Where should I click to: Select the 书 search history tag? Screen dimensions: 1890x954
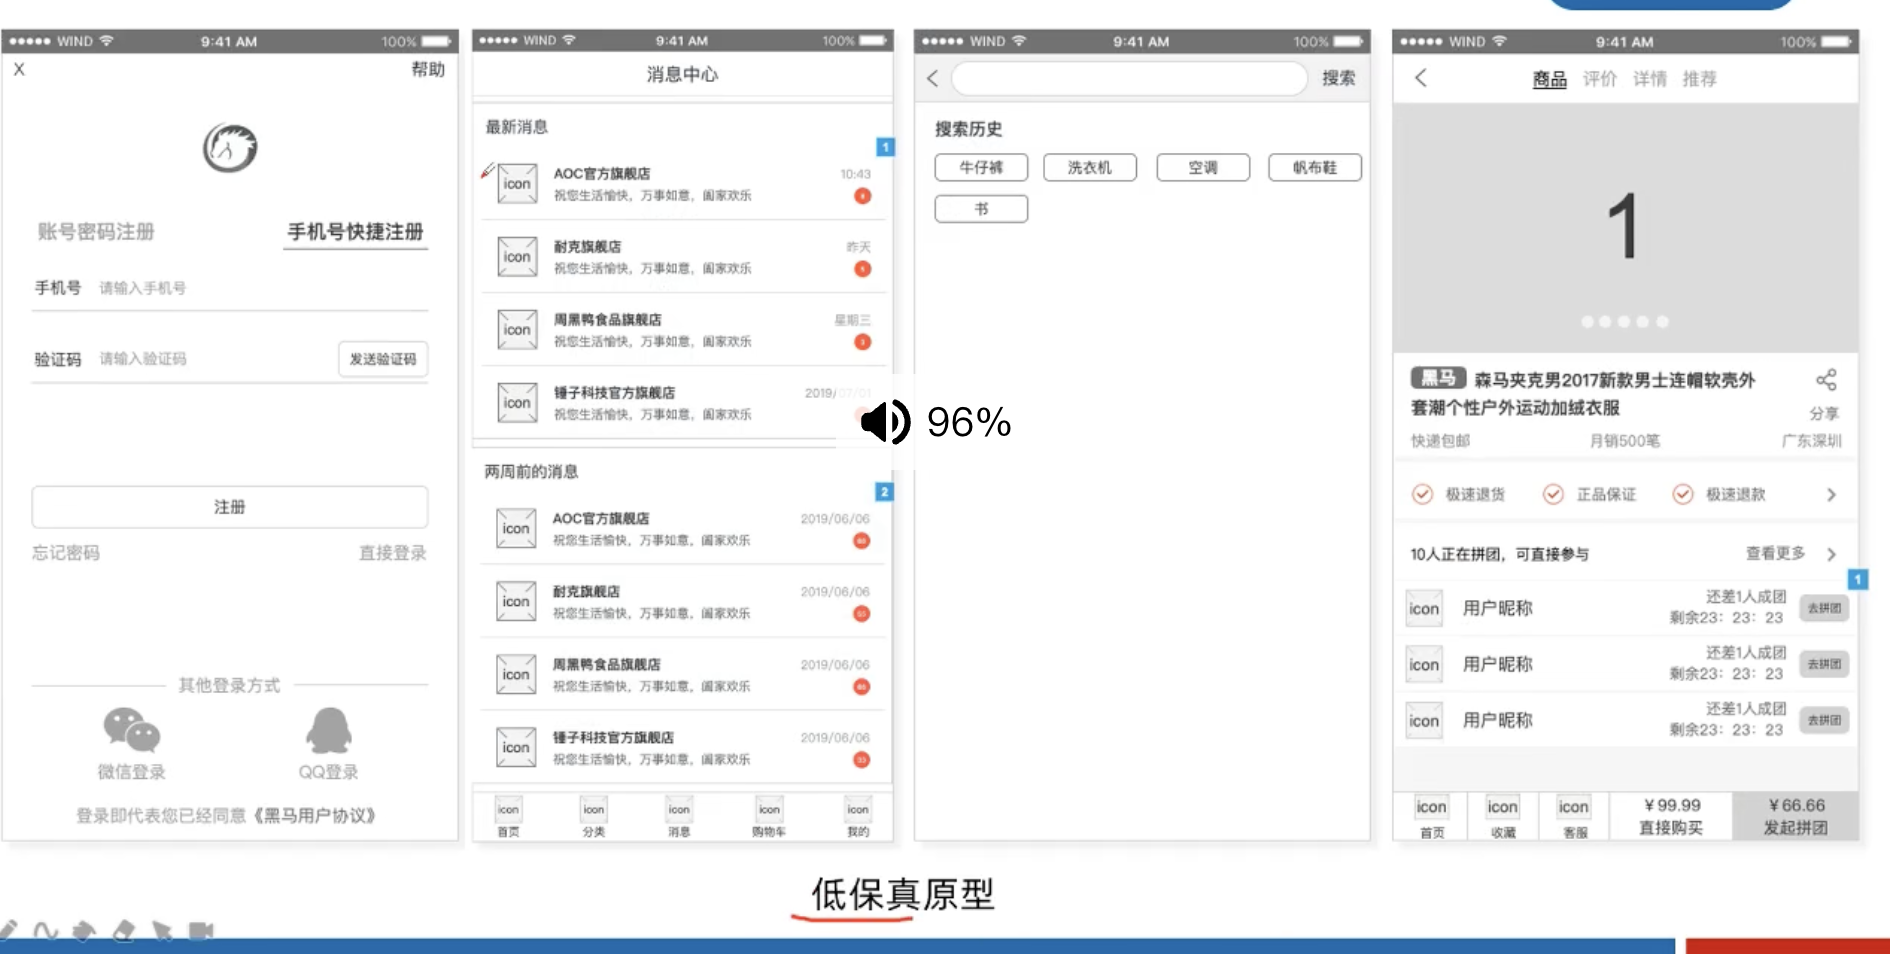pos(981,209)
